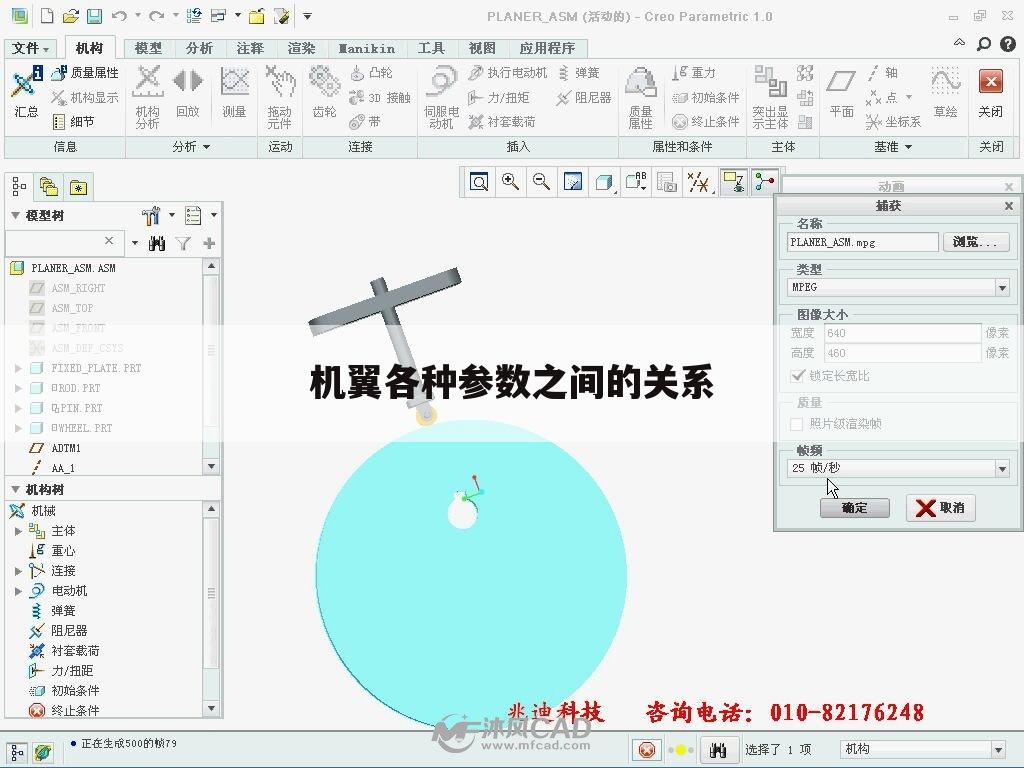
Task: Click the red 关闭 close mechanism button
Action: (991, 93)
